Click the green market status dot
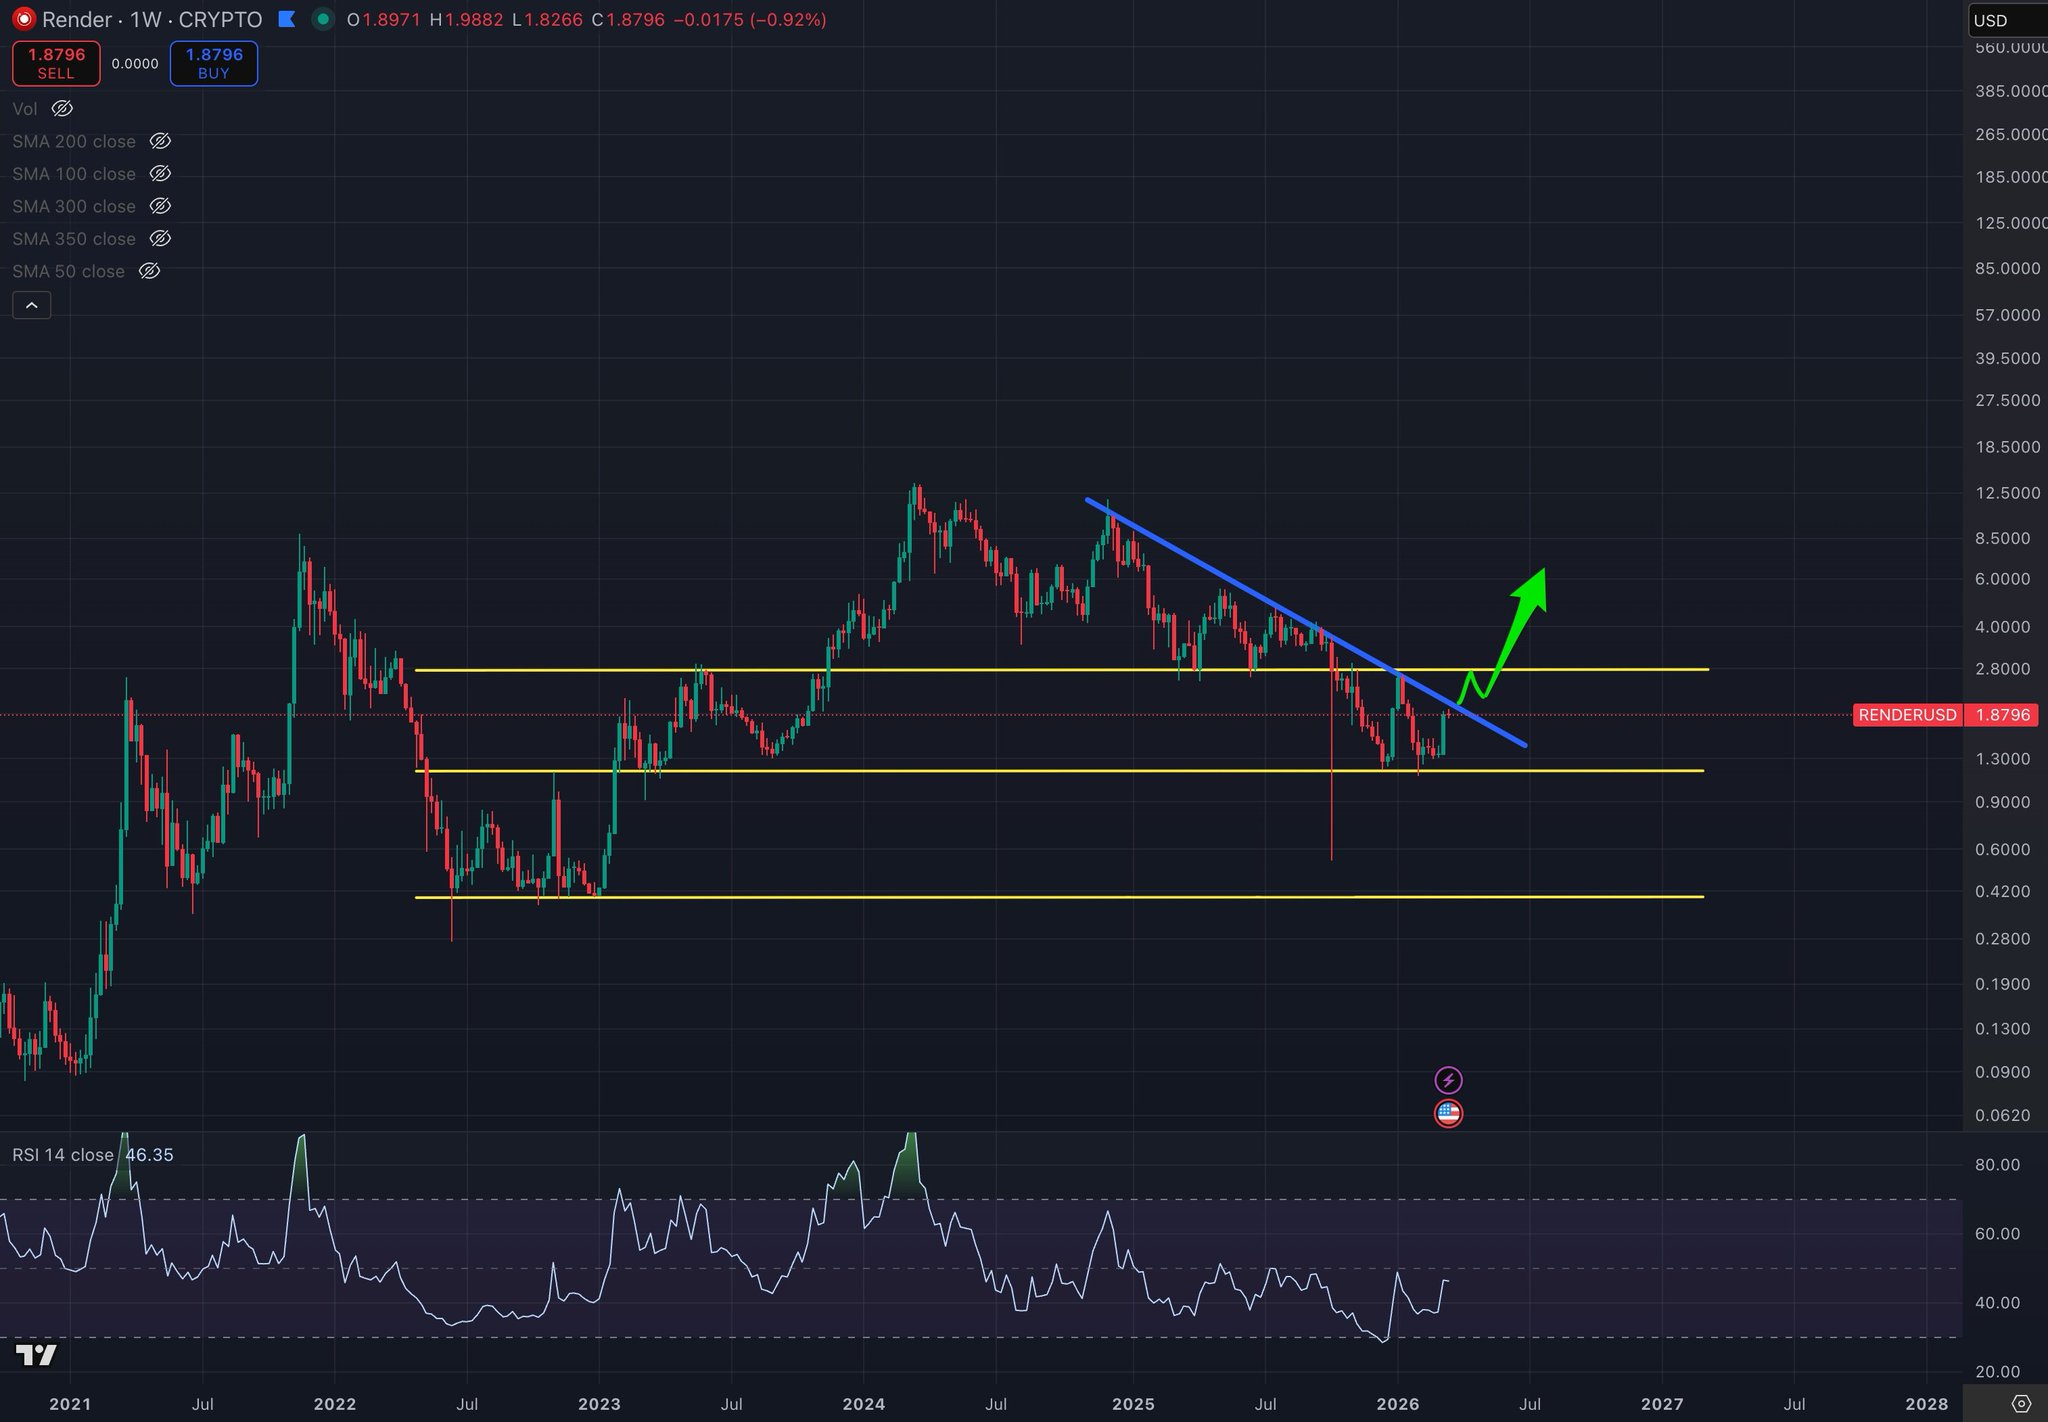 (322, 19)
